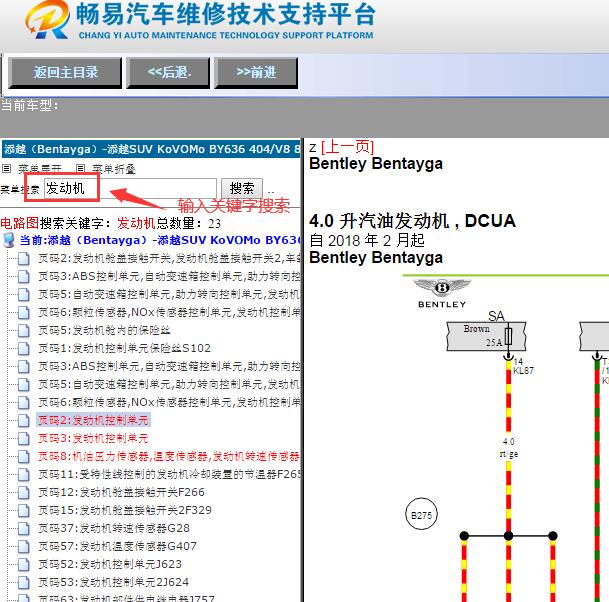609x602 pixels.
Task: Click page icon beside 页码12 发动机舱盖接触开关F266
Action: click(23, 492)
